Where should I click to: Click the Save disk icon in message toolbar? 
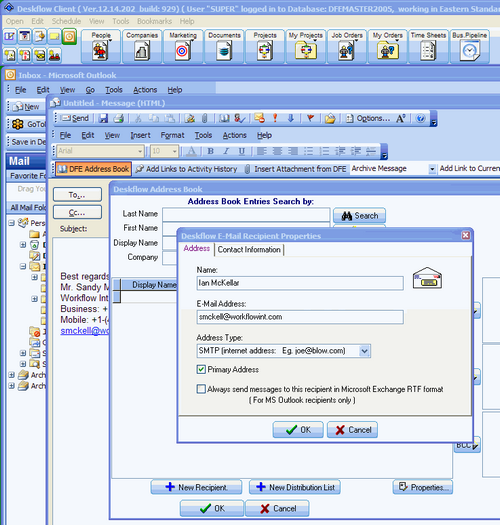[103, 118]
